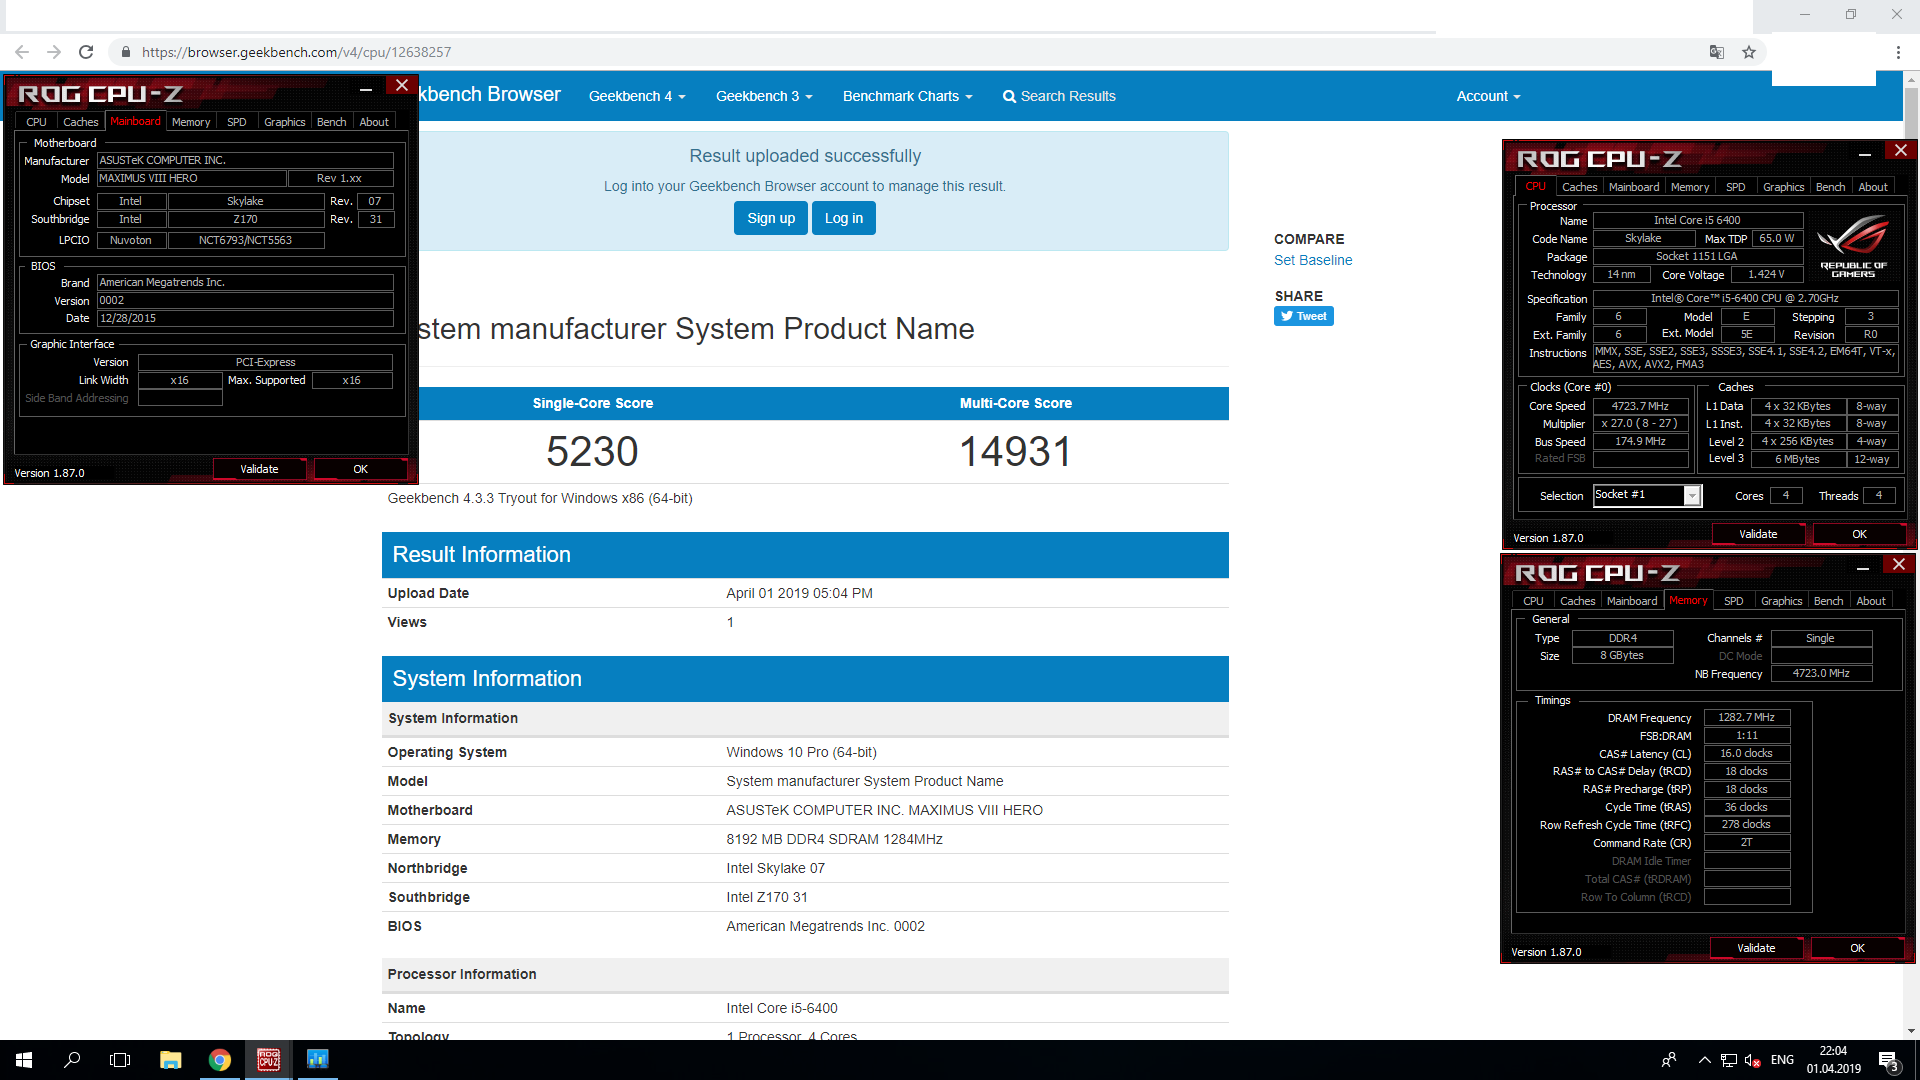Click the BIOS Date field 12/28/2015
Image resolution: width=1920 pixels, height=1080 pixels.
click(x=245, y=318)
